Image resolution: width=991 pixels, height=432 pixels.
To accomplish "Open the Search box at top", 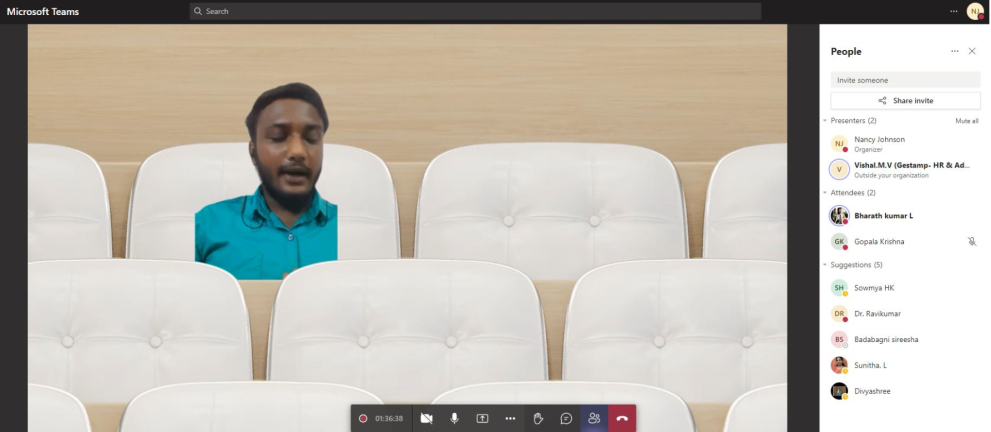I will pyautogui.click(x=475, y=11).
